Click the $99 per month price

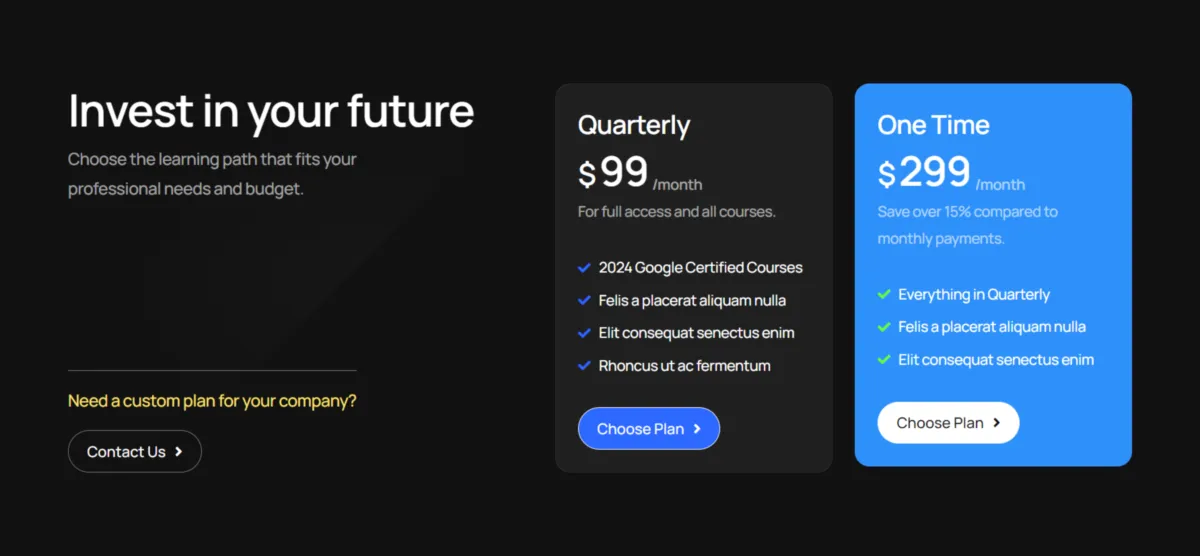point(640,173)
